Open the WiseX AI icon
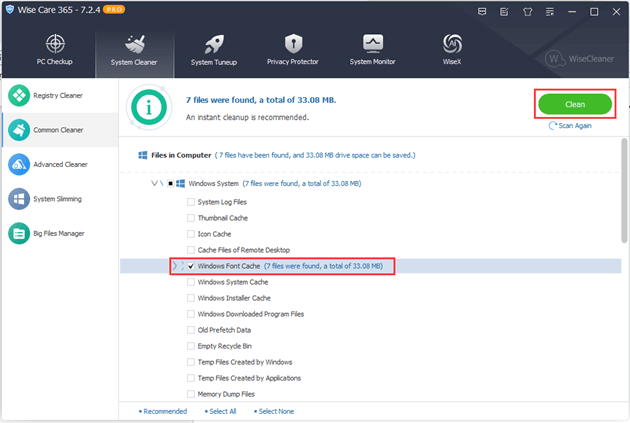This screenshot has width=630, height=423. [x=452, y=43]
